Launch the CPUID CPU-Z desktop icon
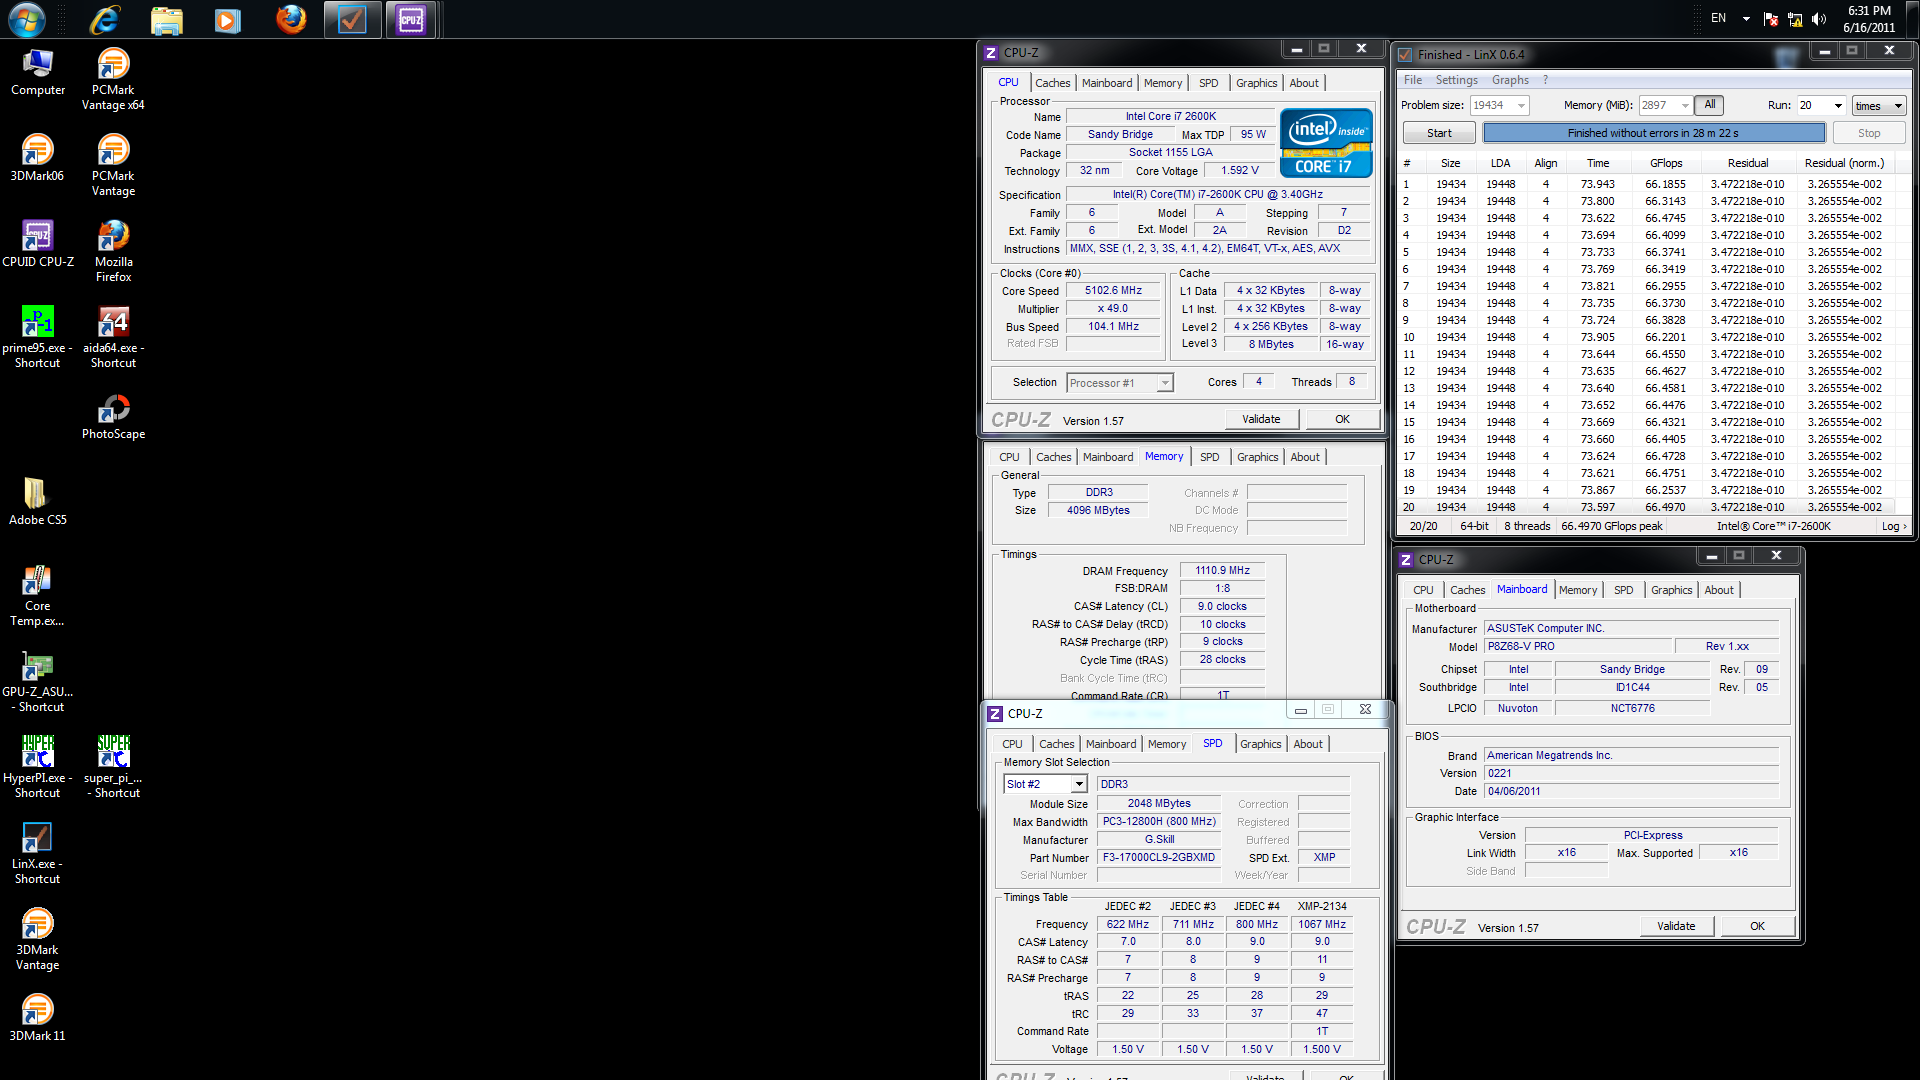 coord(37,237)
